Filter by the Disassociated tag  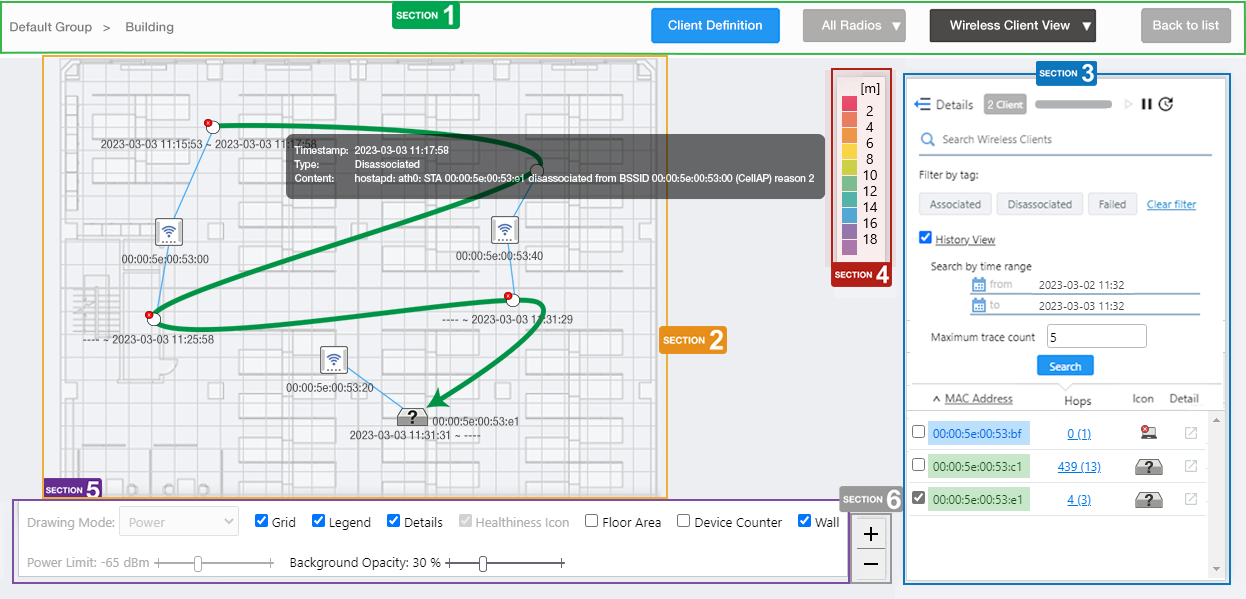click(1039, 204)
